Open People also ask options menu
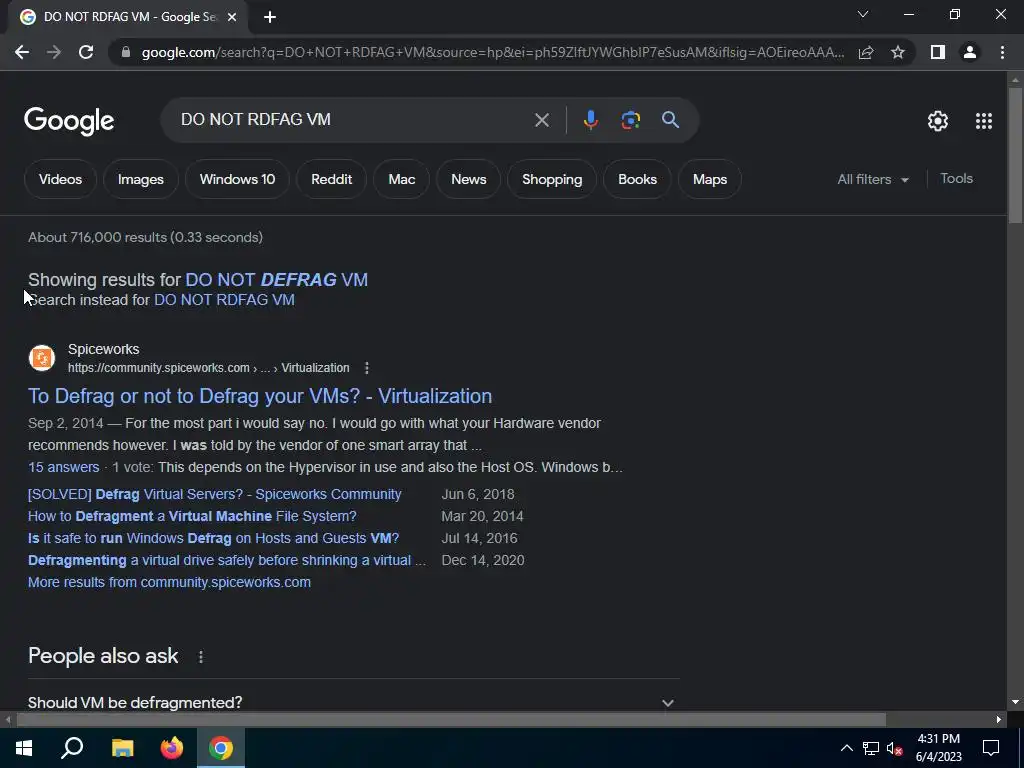The width and height of the screenshot is (1024, 768). pyautogui.click(x=200, y=657)
